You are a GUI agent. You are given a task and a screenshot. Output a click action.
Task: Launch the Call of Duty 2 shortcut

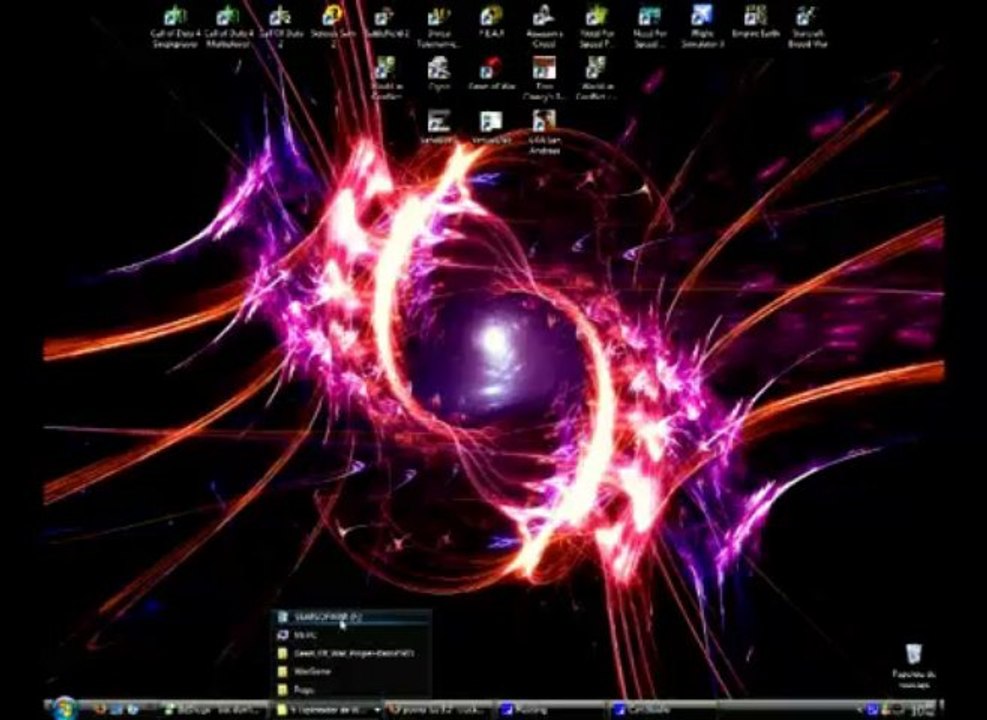tap(281, 26)
